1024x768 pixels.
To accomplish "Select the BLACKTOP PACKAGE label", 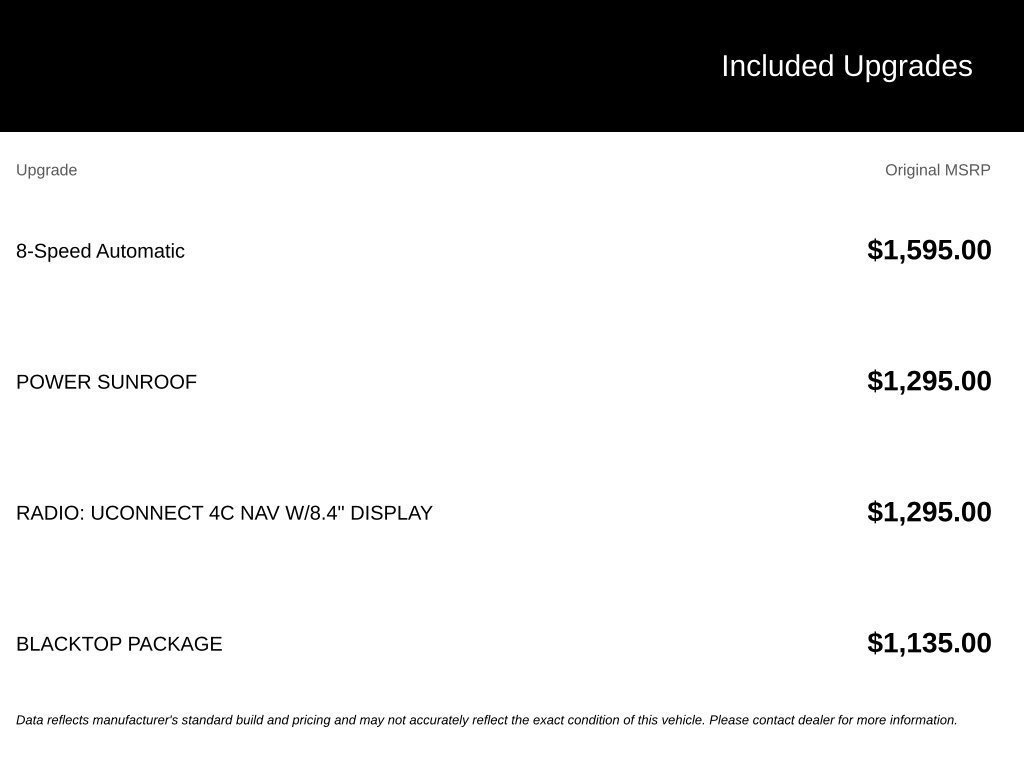I will tap(119, 644).
